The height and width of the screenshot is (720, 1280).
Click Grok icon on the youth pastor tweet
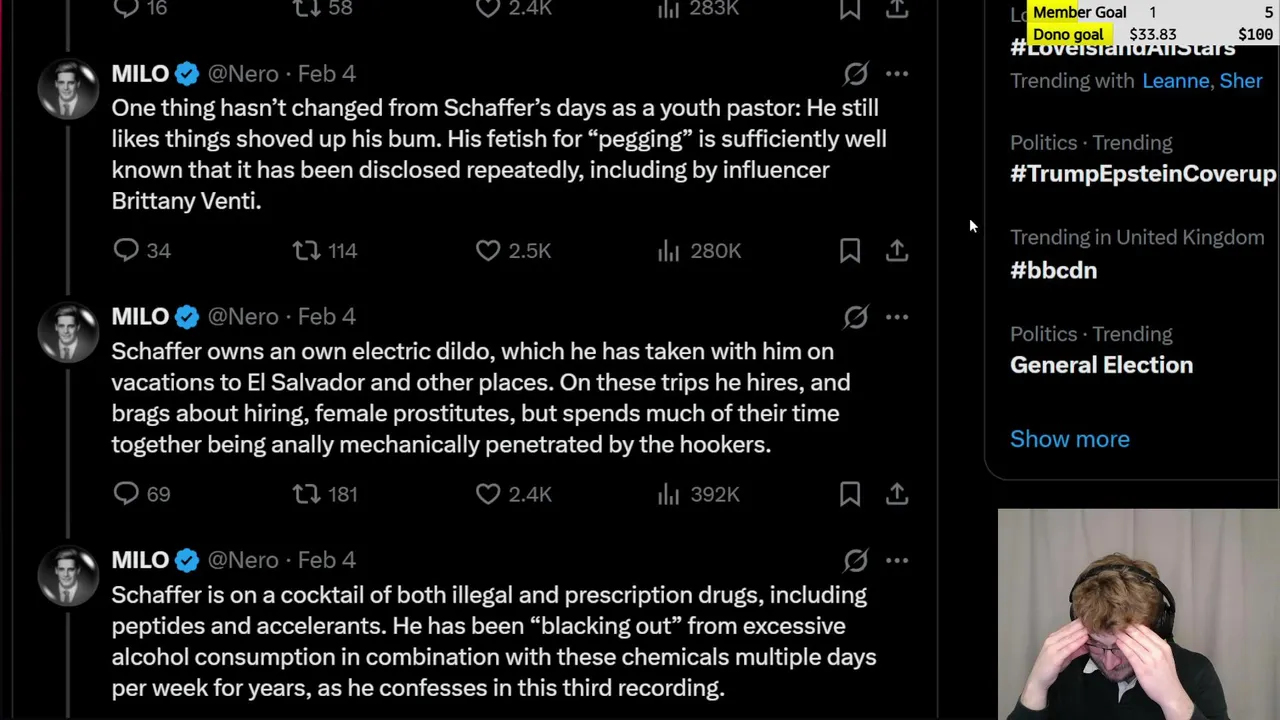[856, 74]
